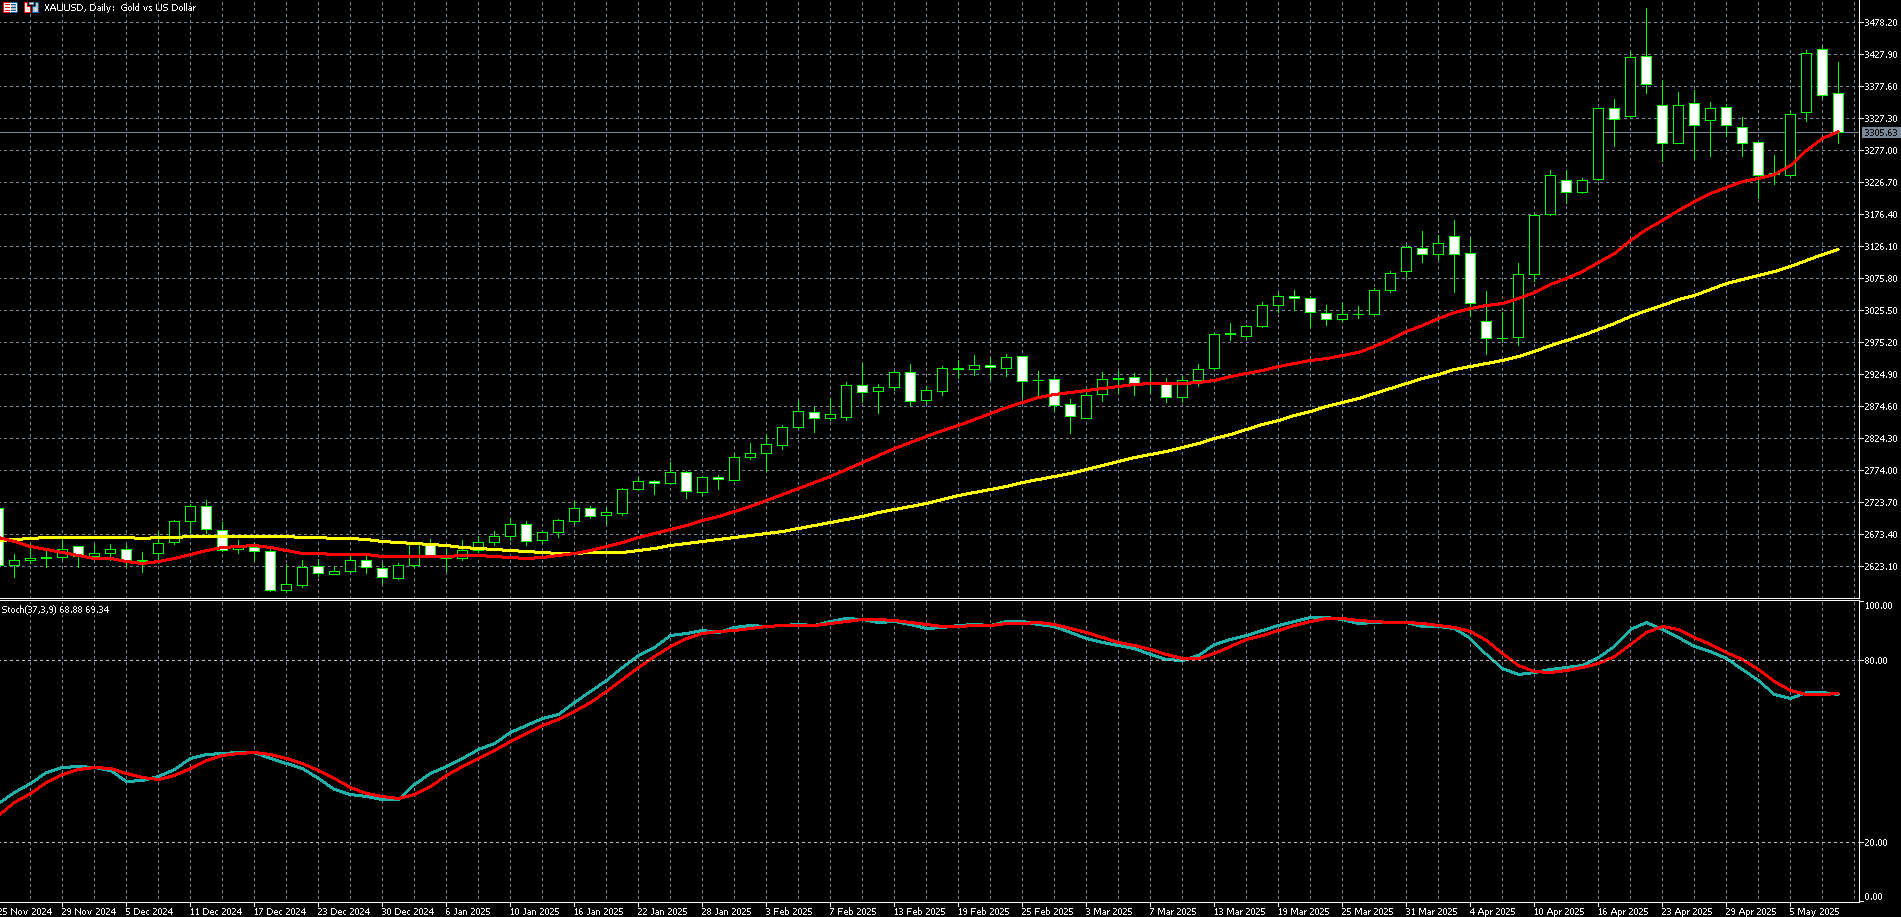This screenshot has width=1901, height=917.
Task: Click the 19 Mar 2025 date label
Action: point(1303,911)
